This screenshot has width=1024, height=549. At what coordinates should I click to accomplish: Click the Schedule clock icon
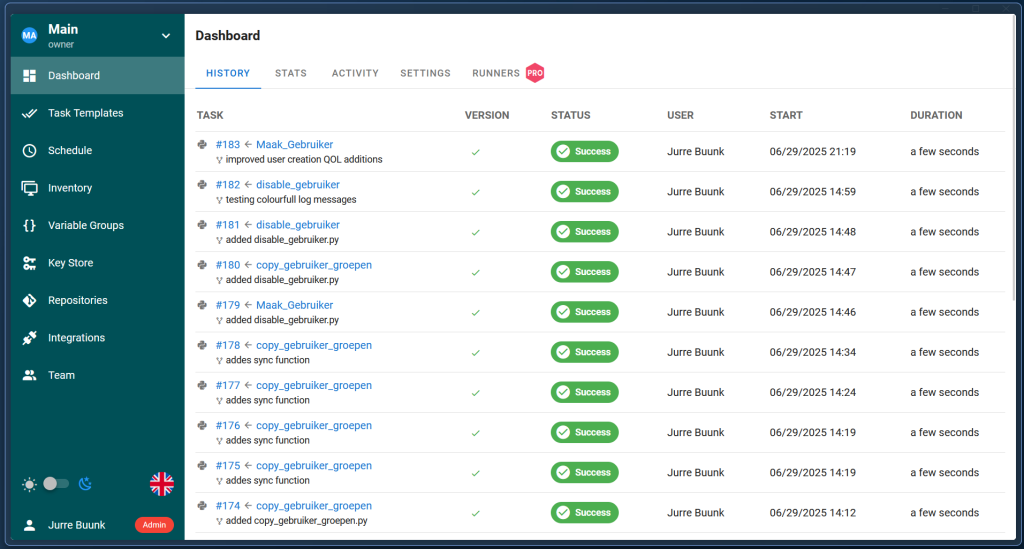29,151
